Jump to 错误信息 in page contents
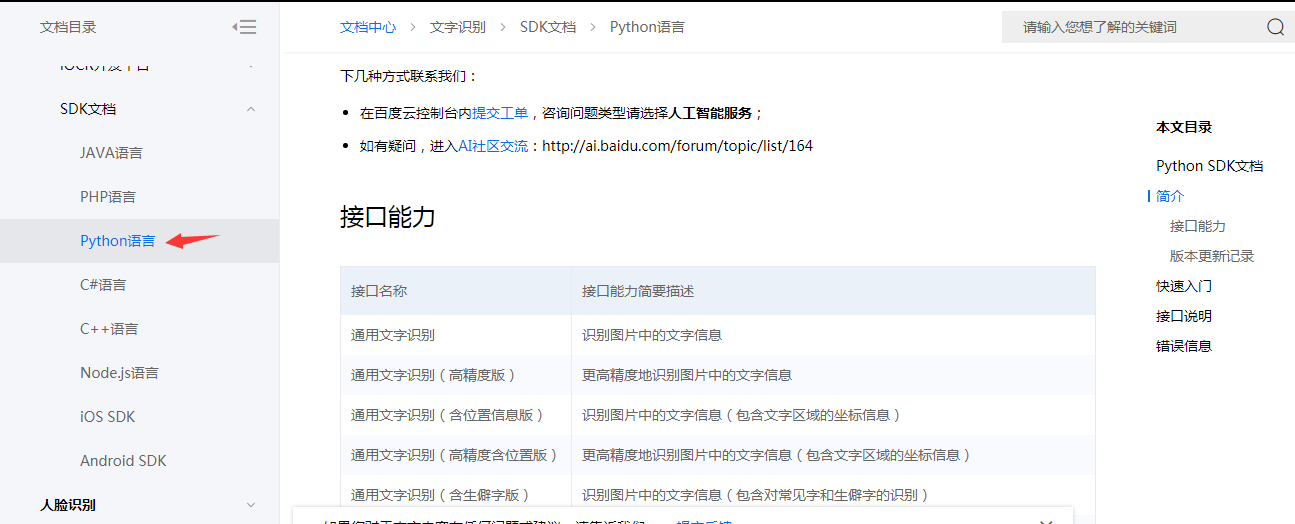This screenshot has width=1295, height=524. (1184, 346)
